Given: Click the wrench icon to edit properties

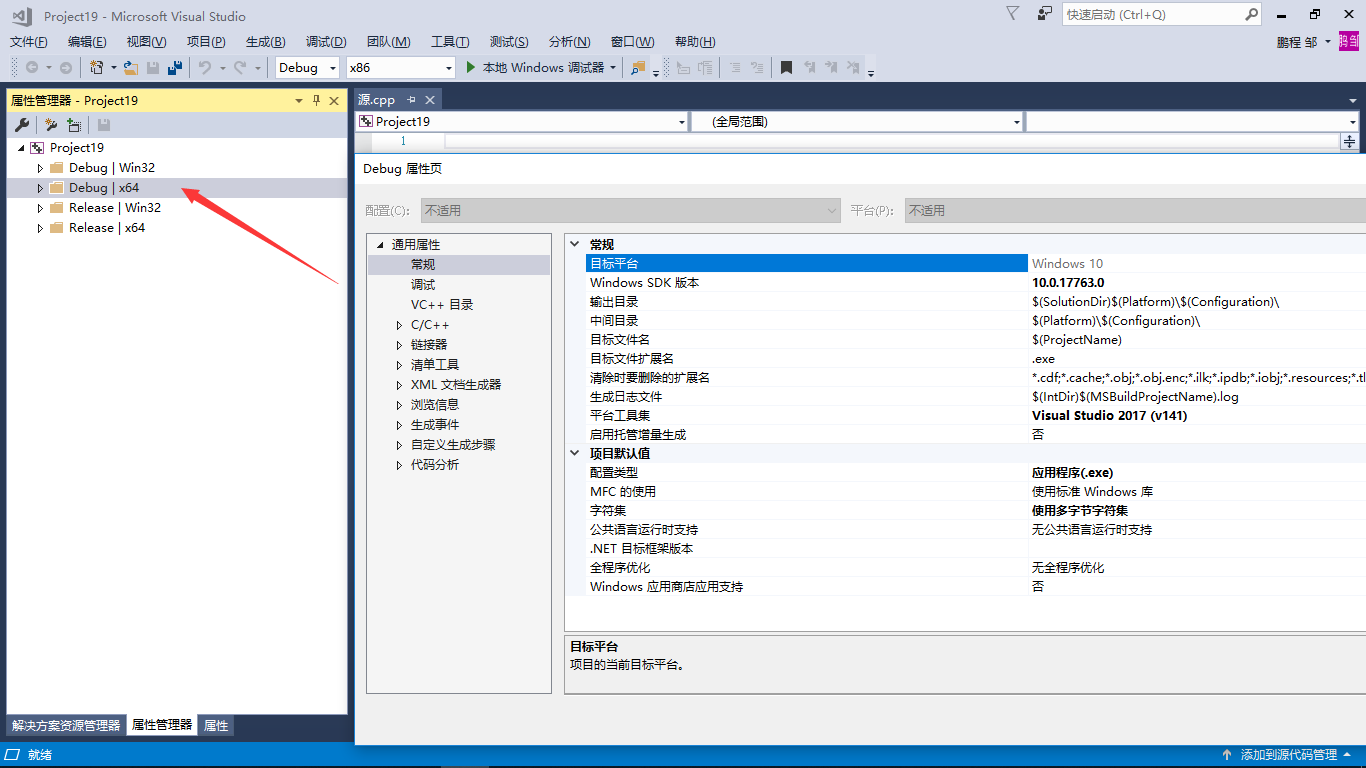Looking at the screenshot, I should click(22, 124).
